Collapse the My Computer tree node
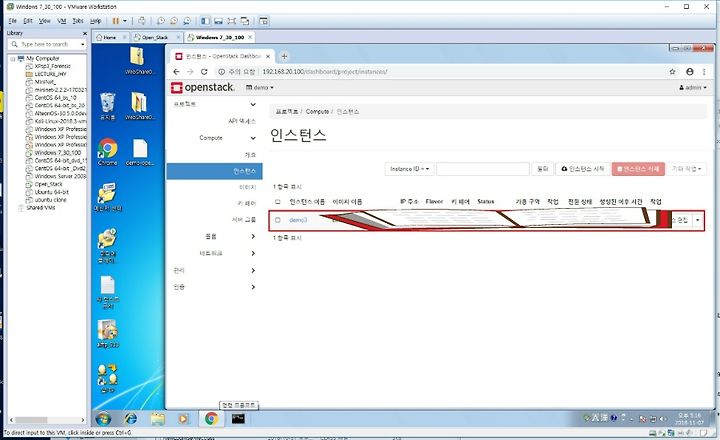Viewport: 720px width, 440px height. coord(13,59)
